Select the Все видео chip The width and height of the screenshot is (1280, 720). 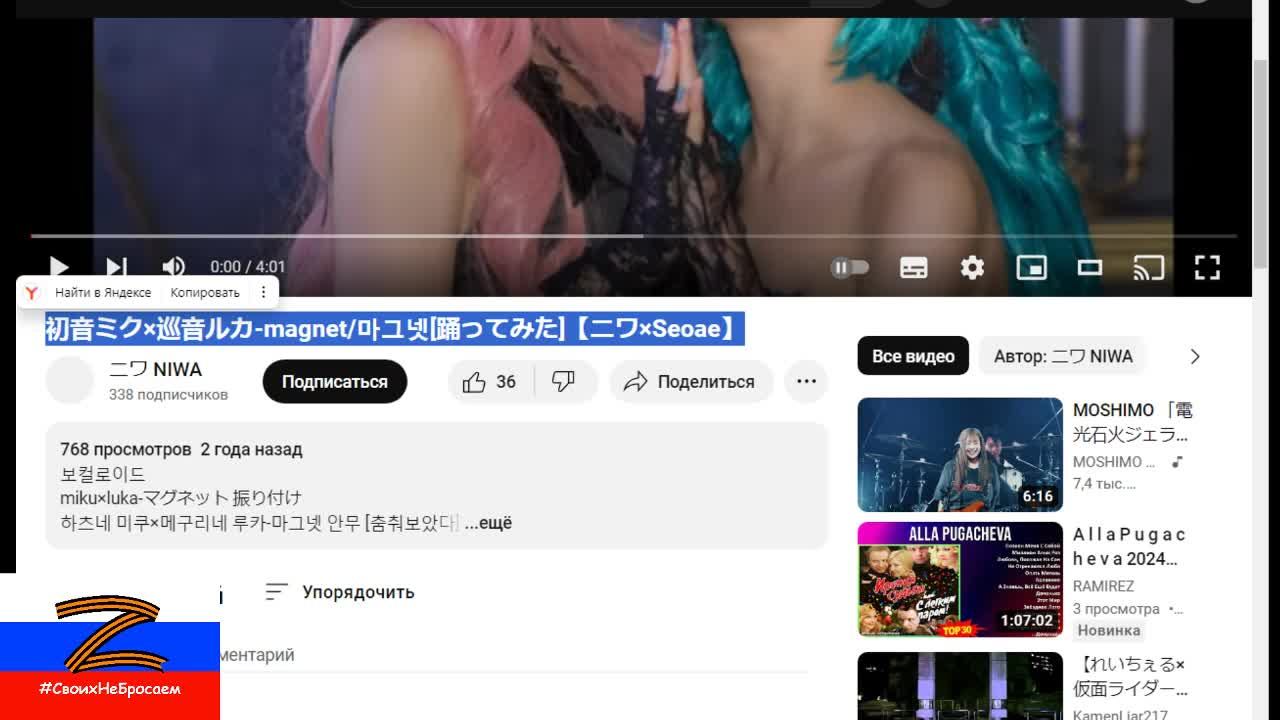coord(913,356)
